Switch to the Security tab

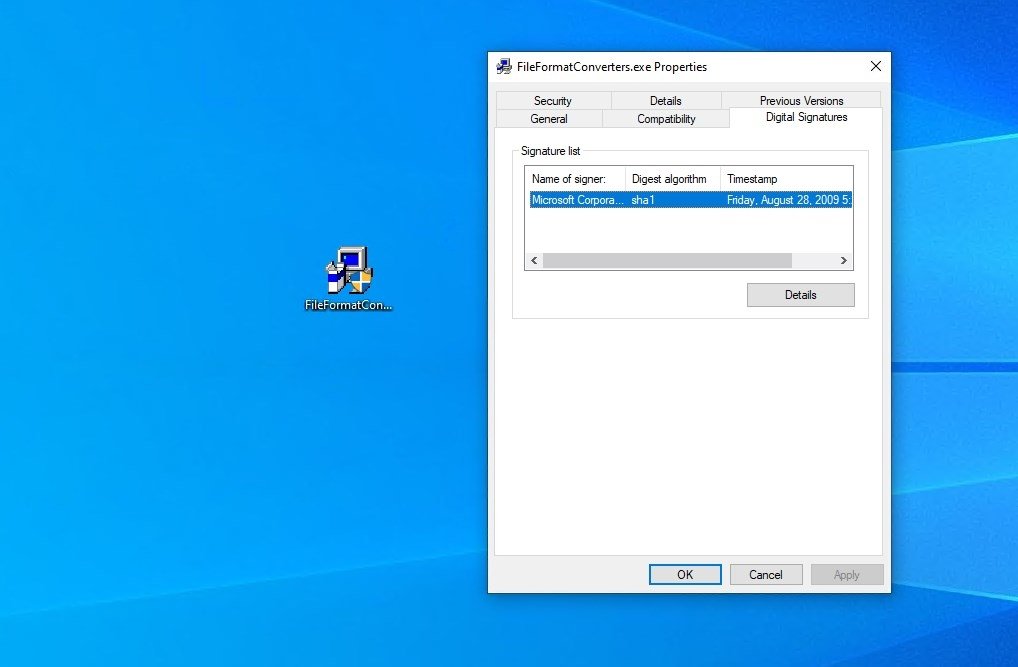pos(553,101)
